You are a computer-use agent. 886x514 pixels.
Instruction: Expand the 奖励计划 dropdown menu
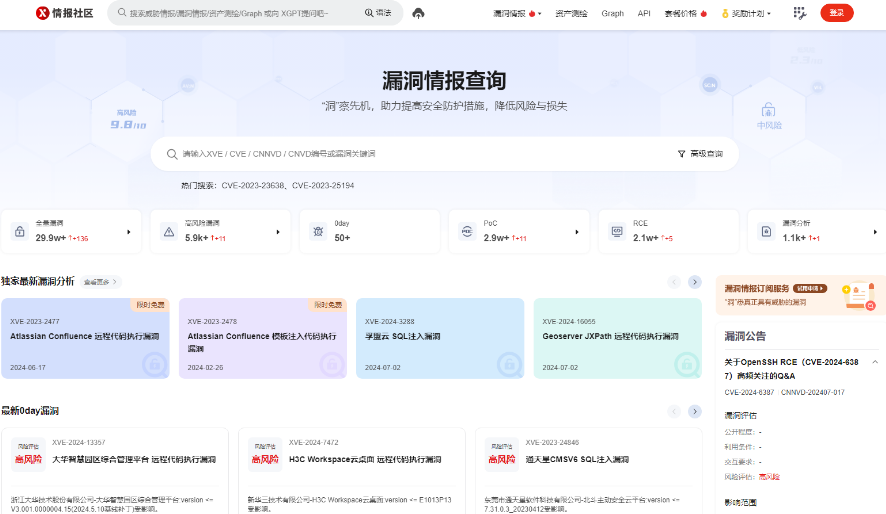[x=746, y=13]
